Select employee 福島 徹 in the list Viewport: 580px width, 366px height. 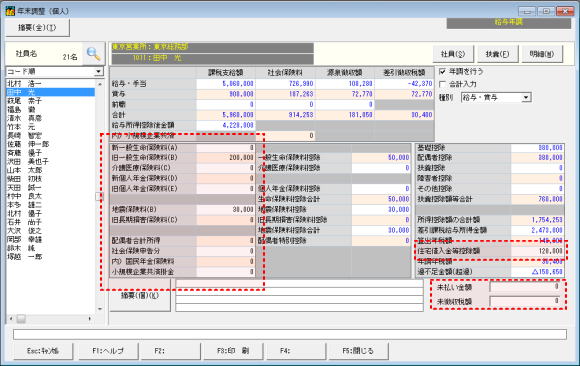pyautogui.click(x=50, y=110)
